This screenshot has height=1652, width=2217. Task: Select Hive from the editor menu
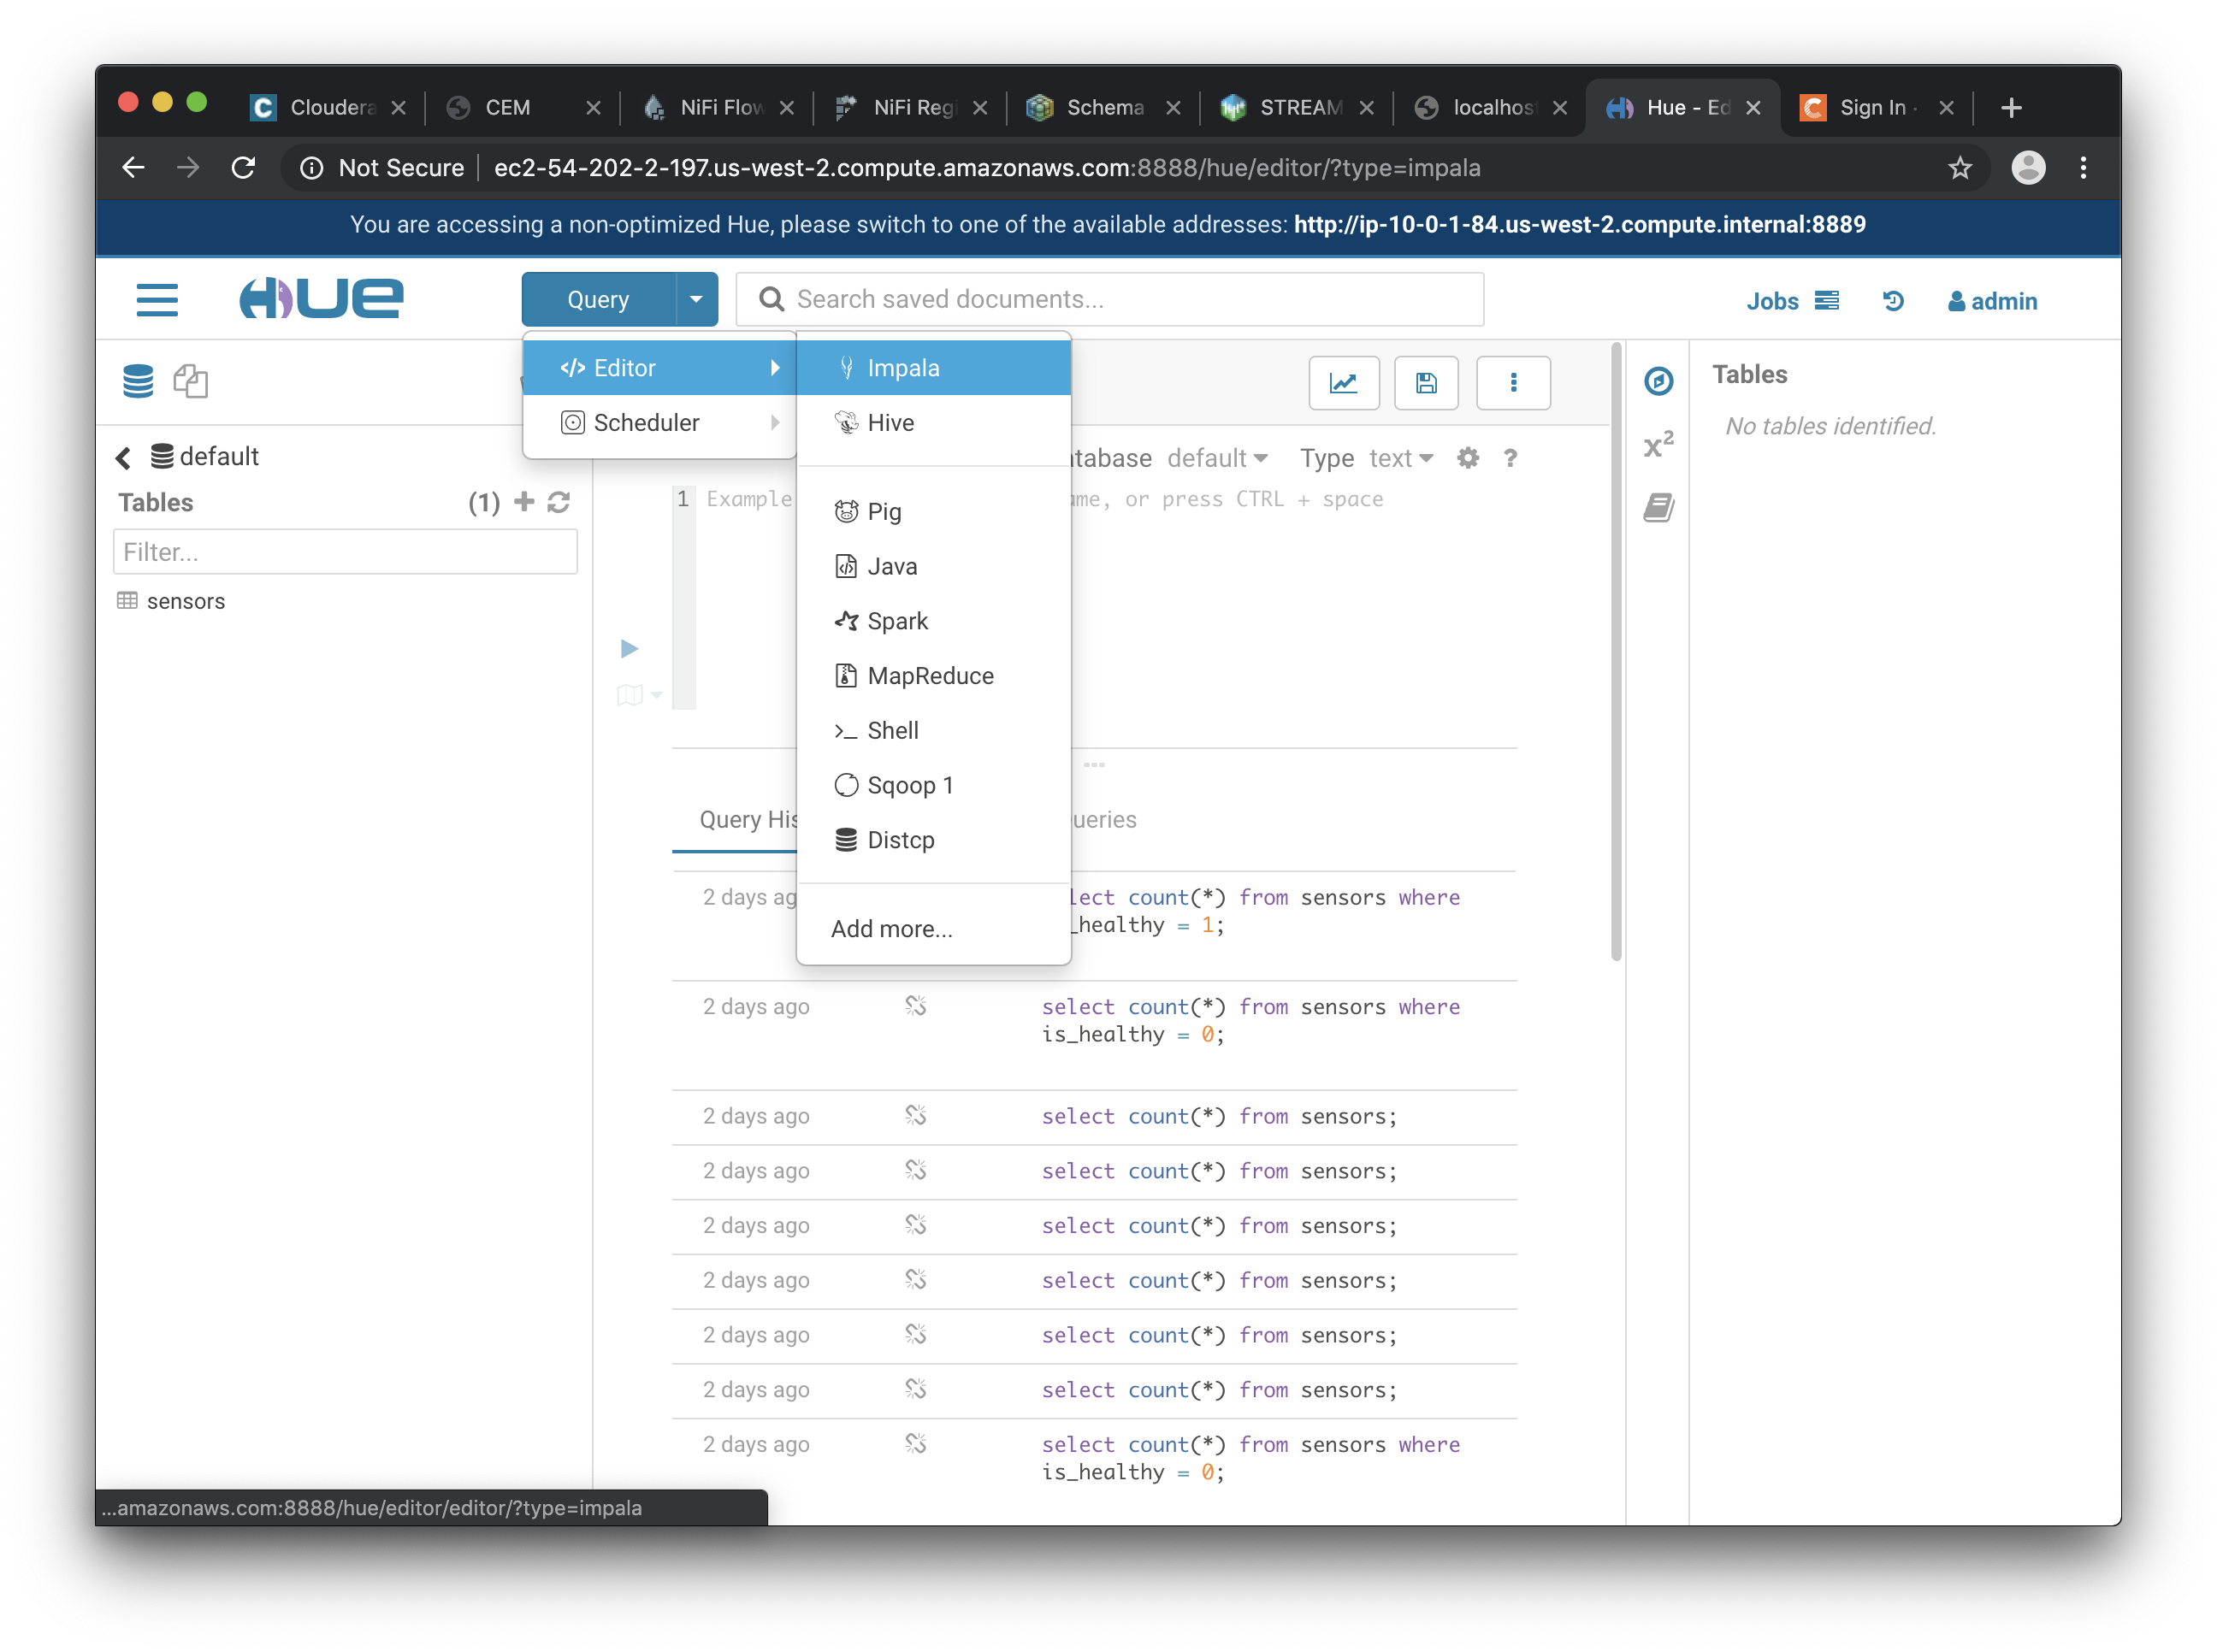coord(890,423)
